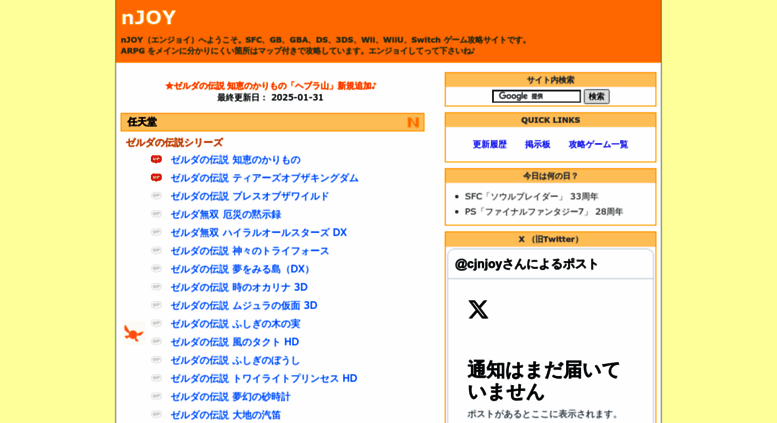Image resolution: width=777 pixels, height=423 pixels.
Task: Click the gray icon beside ハイラルオールスターズ DX
Action: [x=156, y=232]
